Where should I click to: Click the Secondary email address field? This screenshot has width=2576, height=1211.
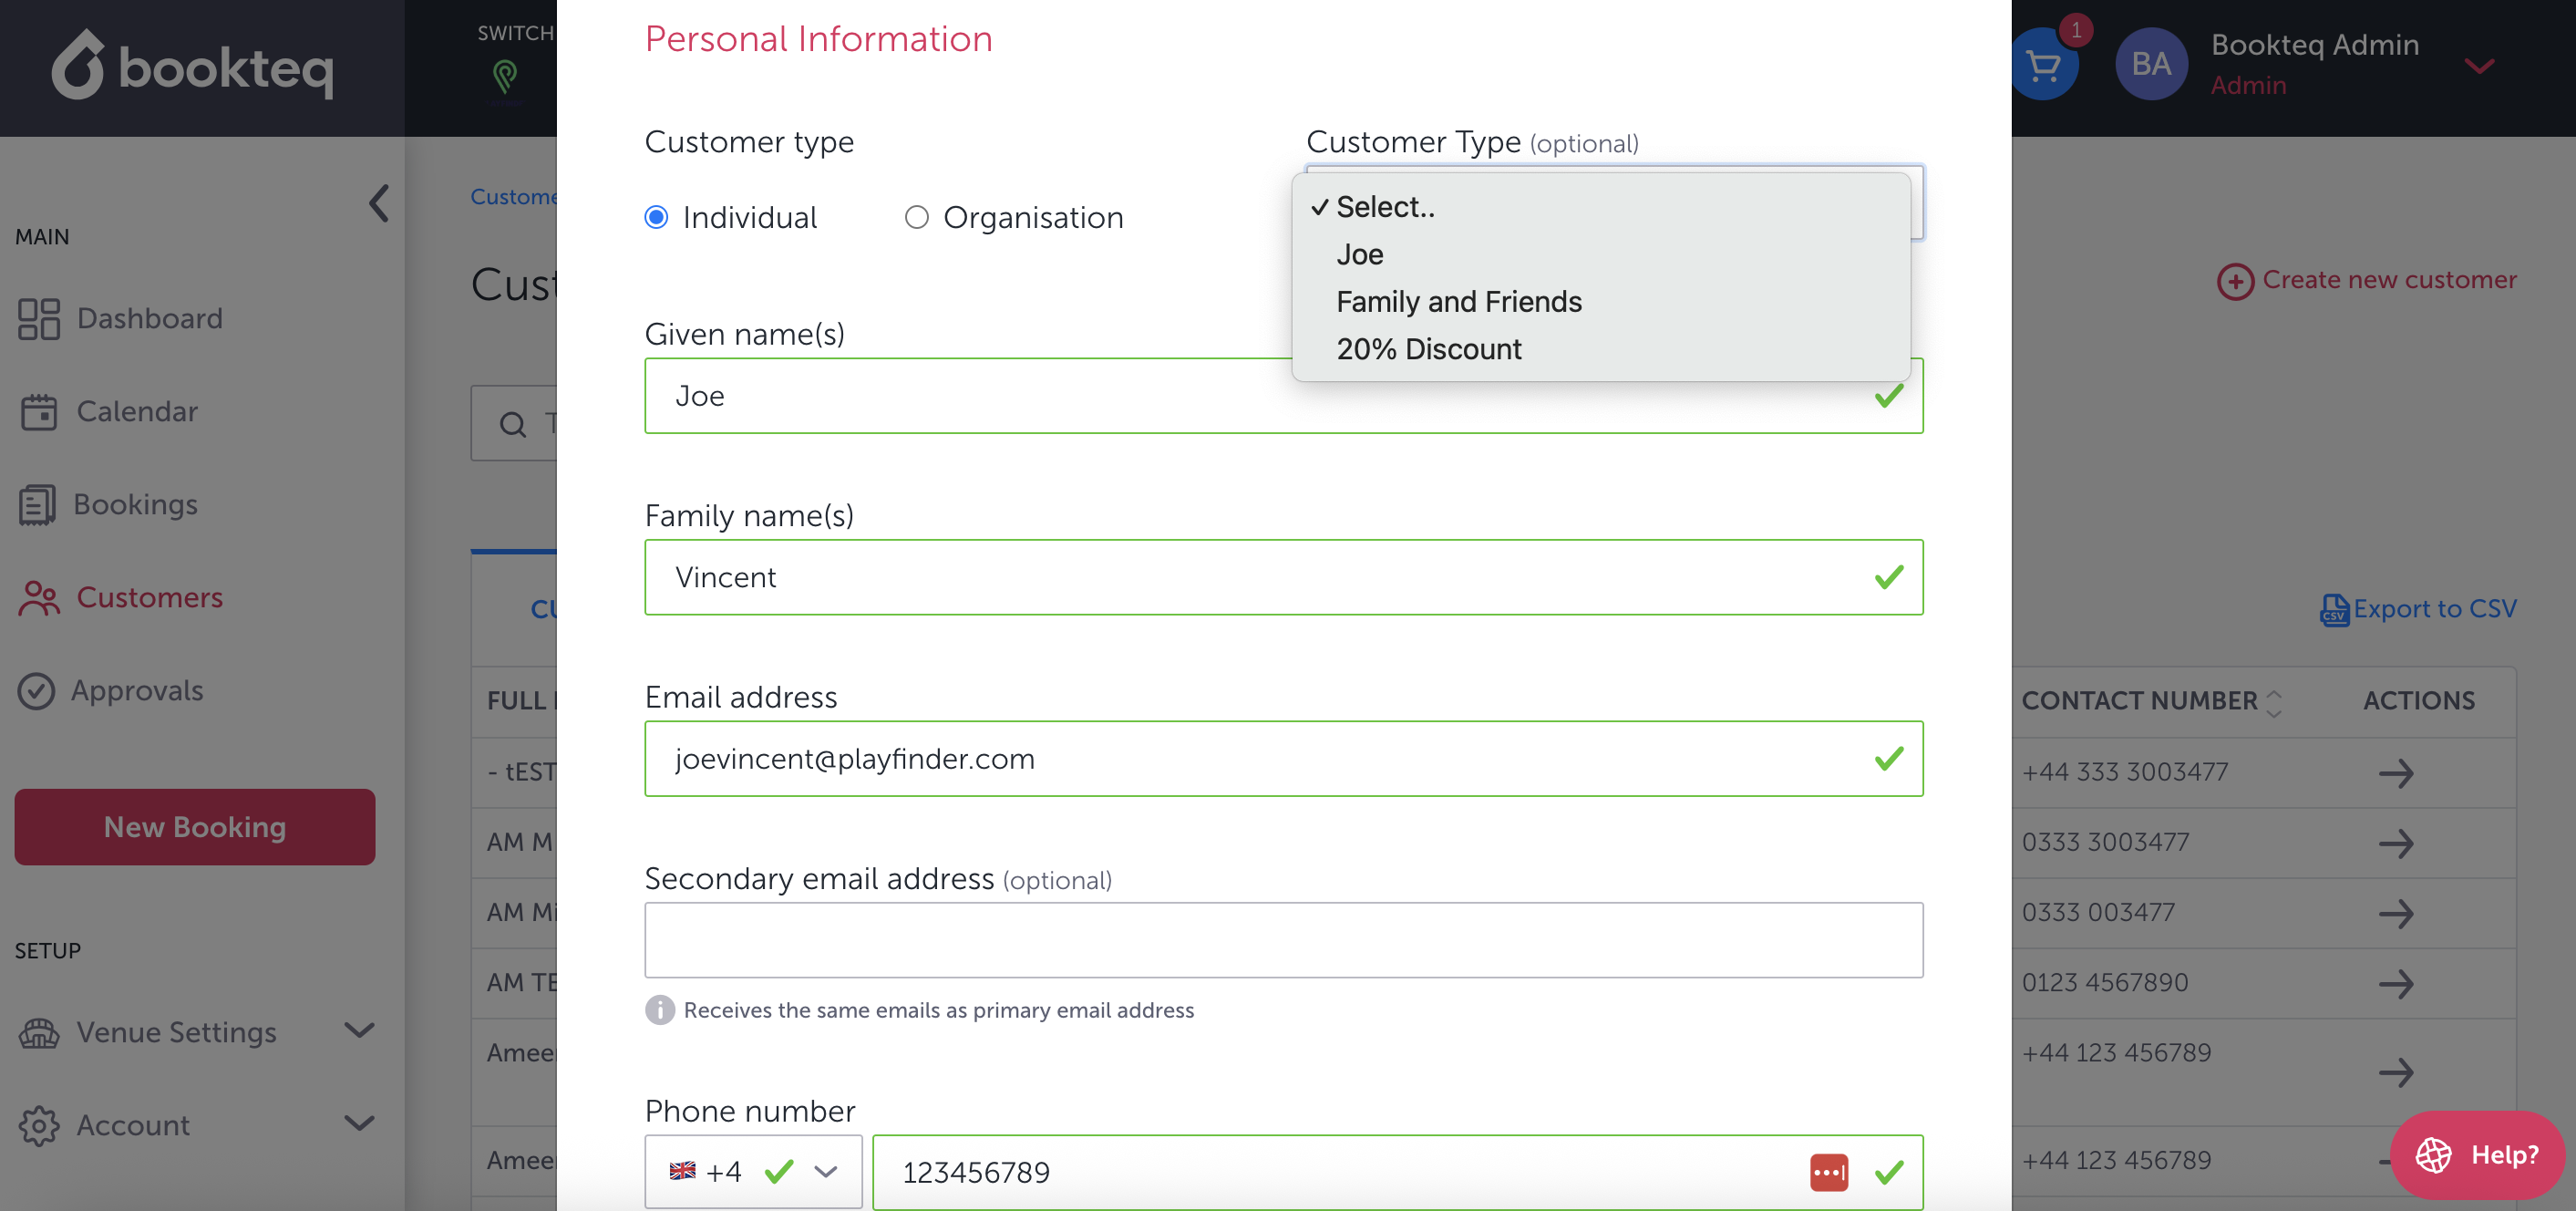1282,940
